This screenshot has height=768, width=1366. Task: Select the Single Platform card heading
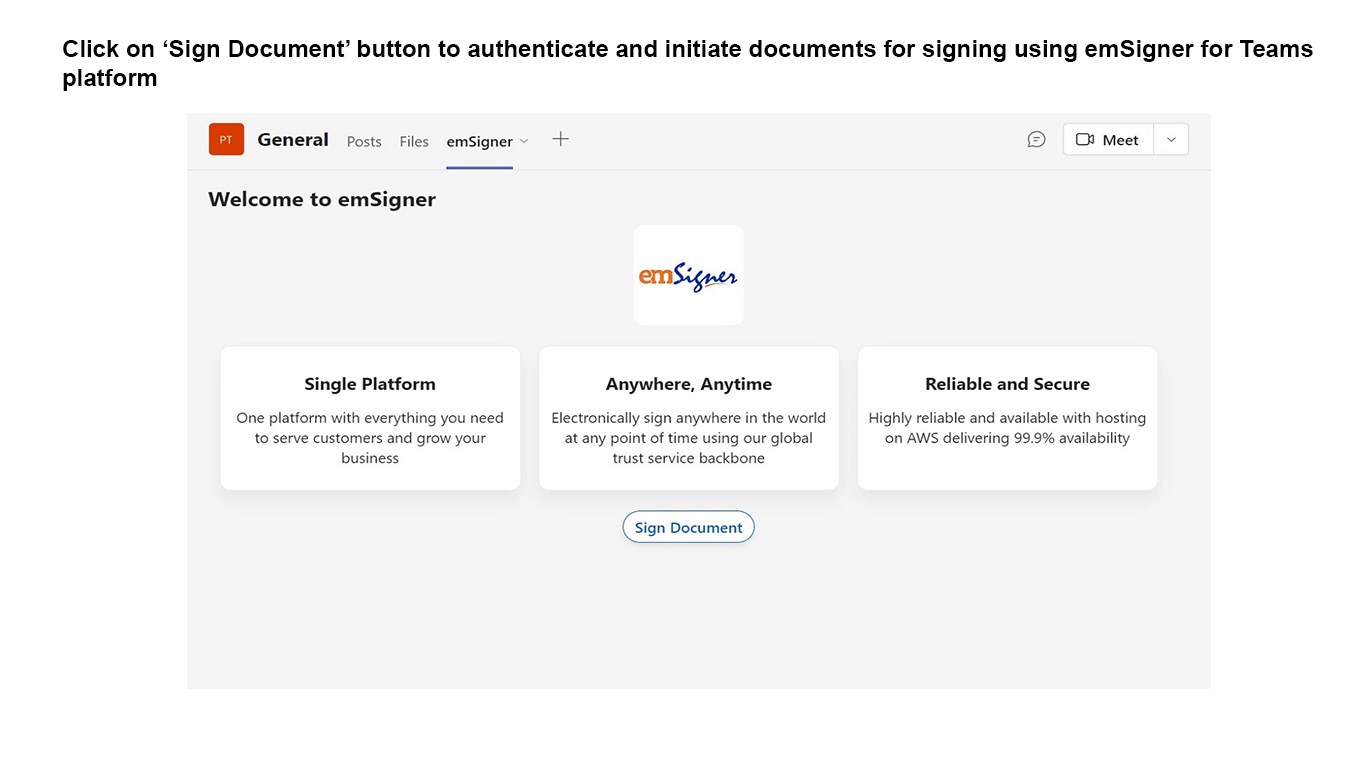click(370, 384)
